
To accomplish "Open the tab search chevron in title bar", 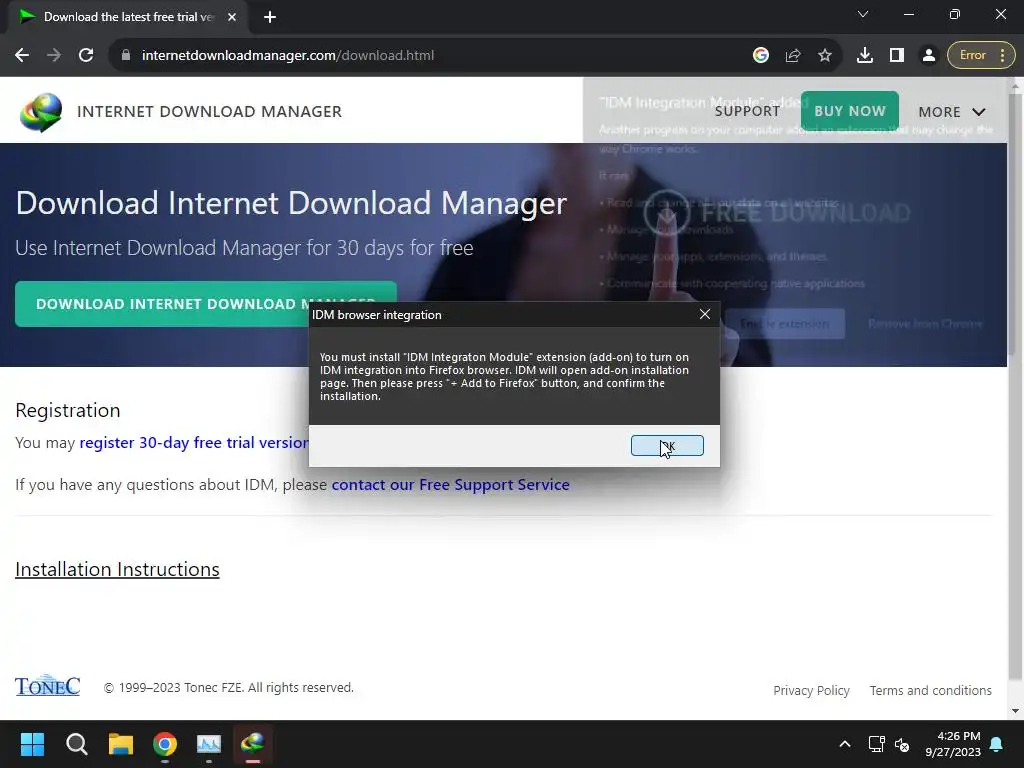I will click(863, 14).
